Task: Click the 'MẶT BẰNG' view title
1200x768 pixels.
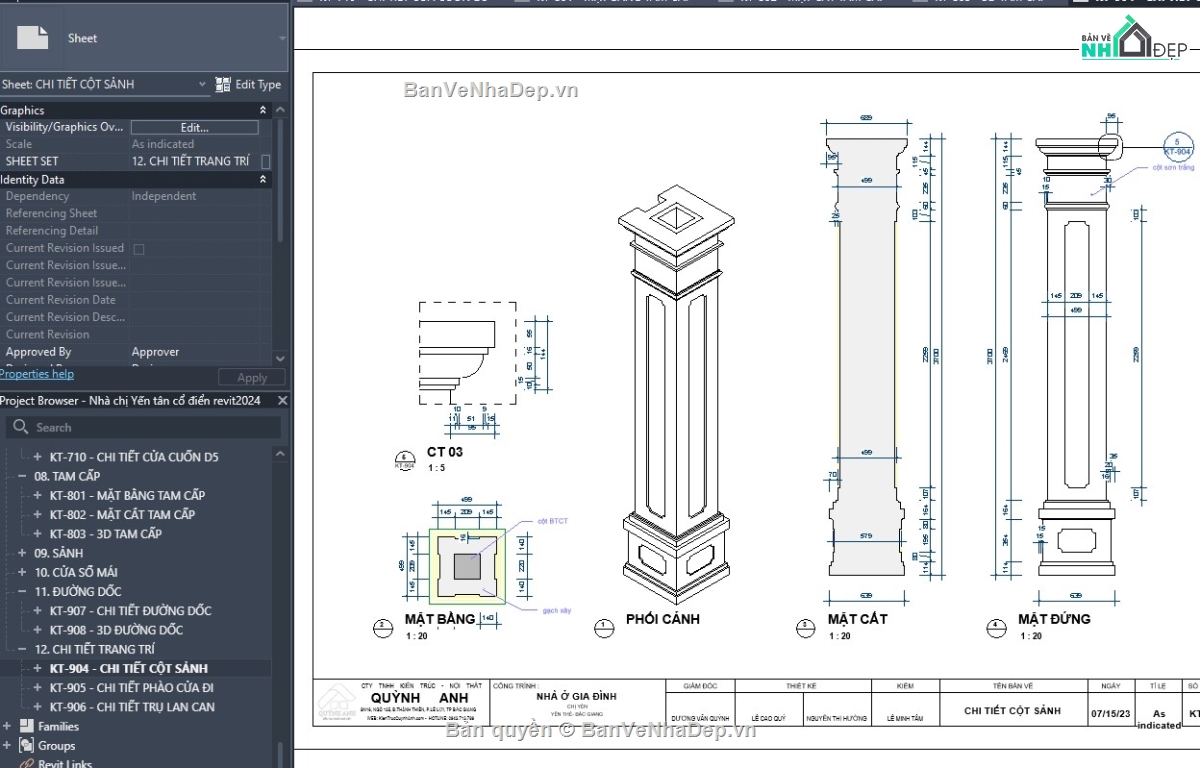Action: click(x=440, y=619)
